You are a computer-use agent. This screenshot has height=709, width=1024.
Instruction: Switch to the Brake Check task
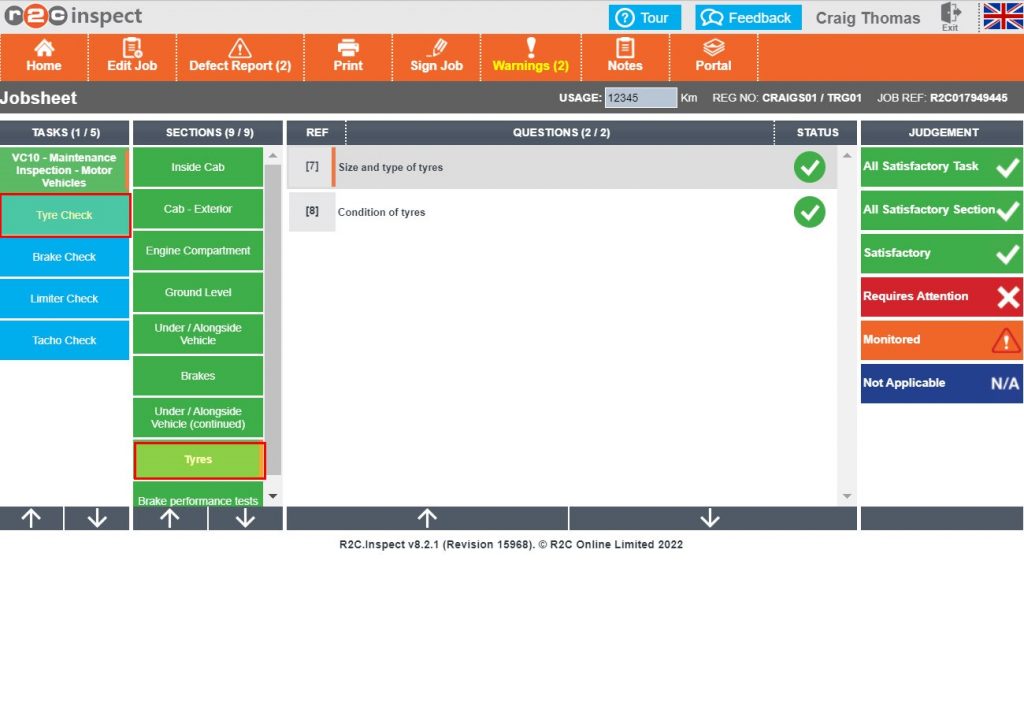(64, 257)
